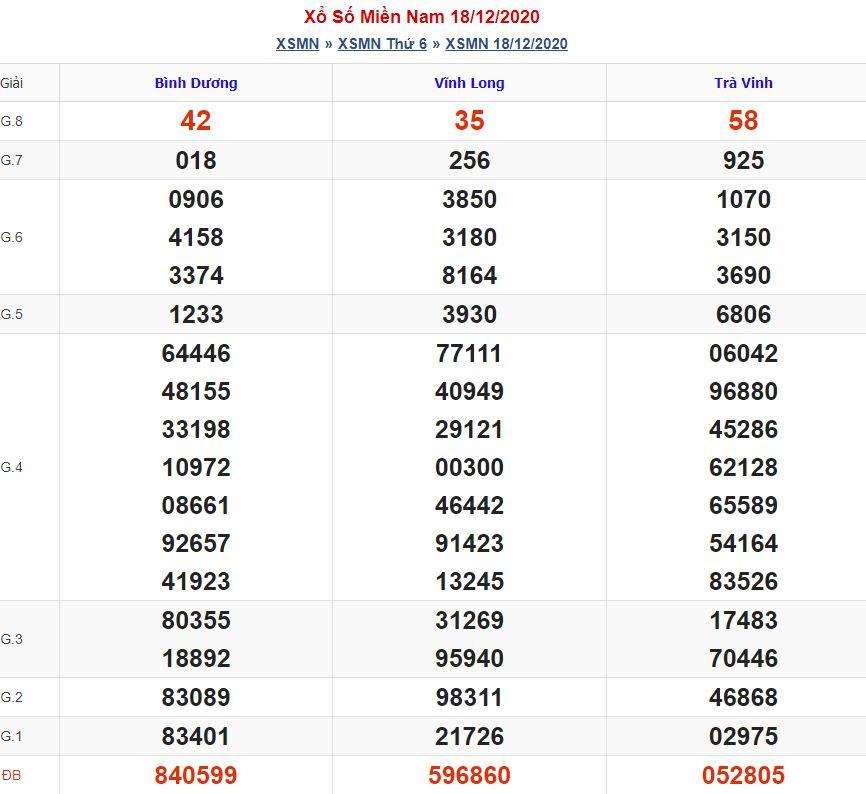Select Vĩnh Long G.8 result 35
The height and width of the screenshot is (794, 866).
coord(469,121)
